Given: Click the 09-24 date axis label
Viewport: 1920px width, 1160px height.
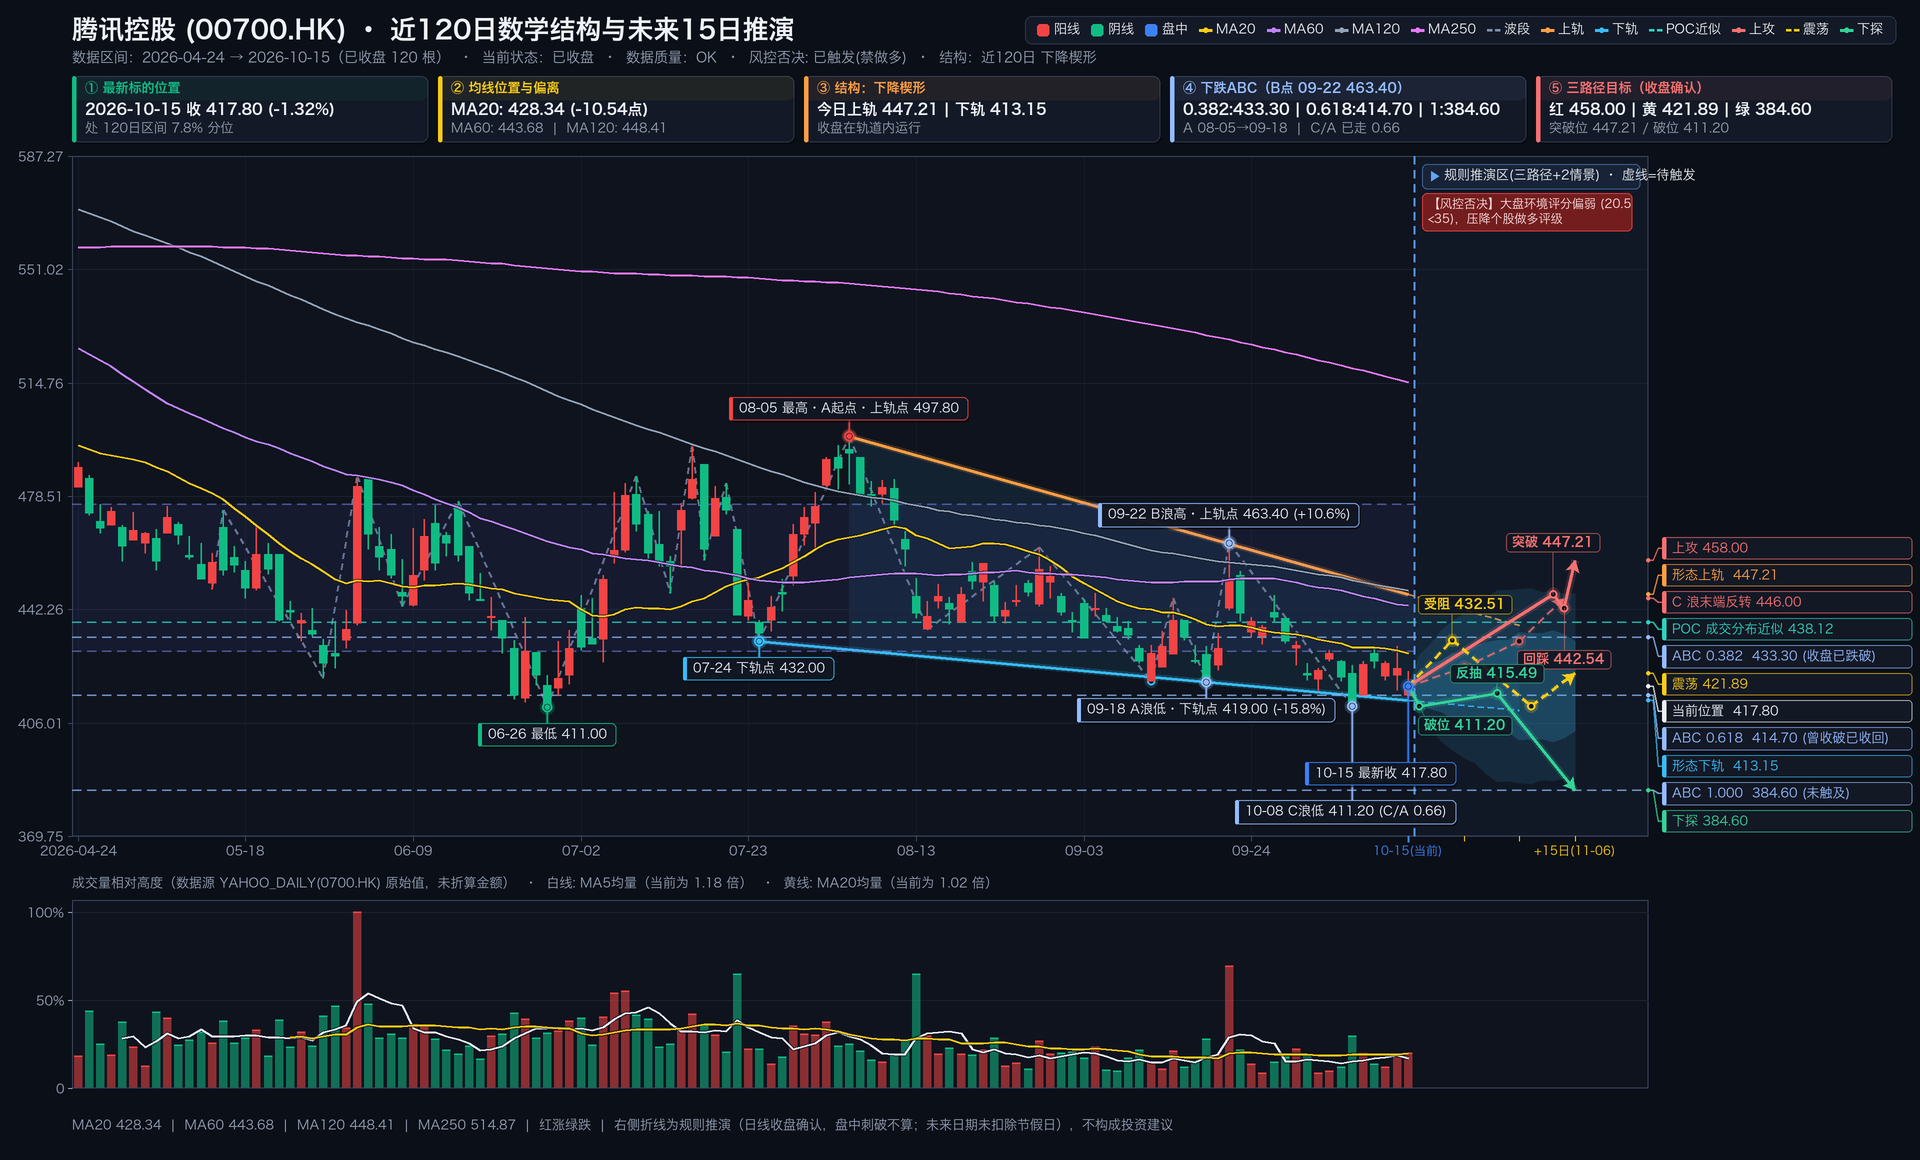Looking at the screenshot, I should tap(1251, 851).
